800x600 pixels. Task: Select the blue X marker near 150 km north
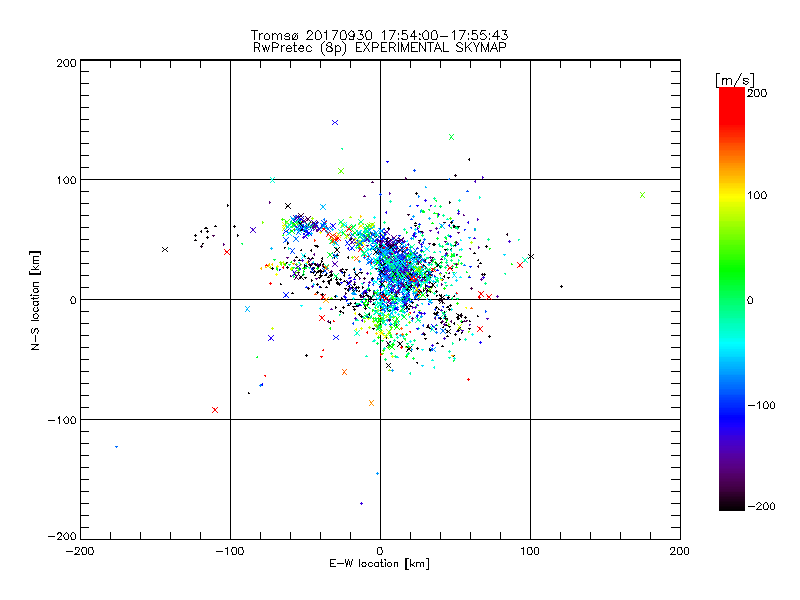point(335,122)
